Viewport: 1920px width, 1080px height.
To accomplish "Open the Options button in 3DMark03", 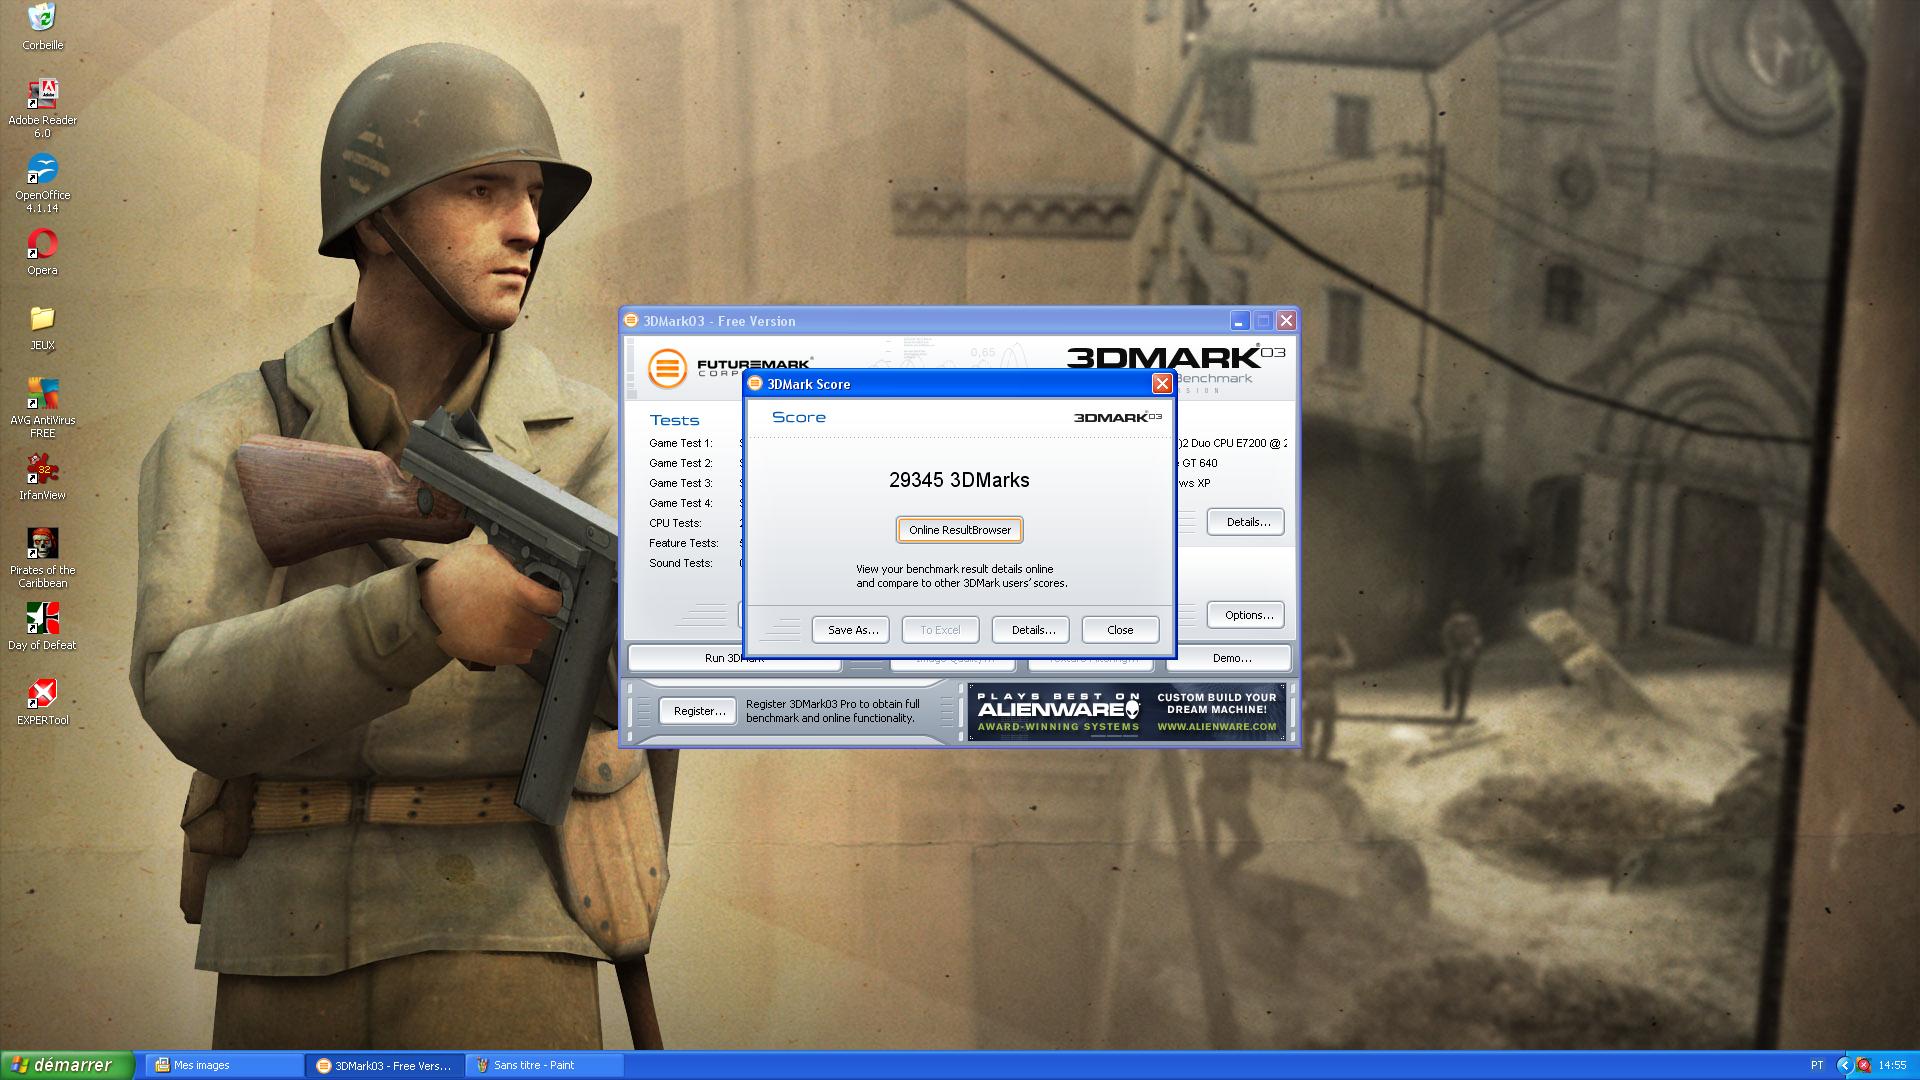I will pos(1246,615).
